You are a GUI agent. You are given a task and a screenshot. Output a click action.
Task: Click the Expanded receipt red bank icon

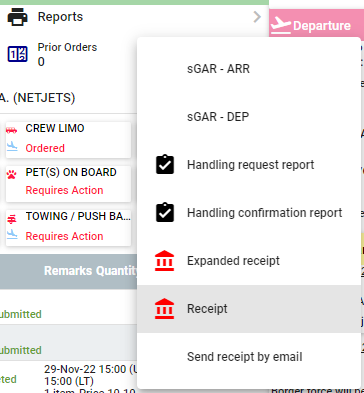tap(165, 261)
